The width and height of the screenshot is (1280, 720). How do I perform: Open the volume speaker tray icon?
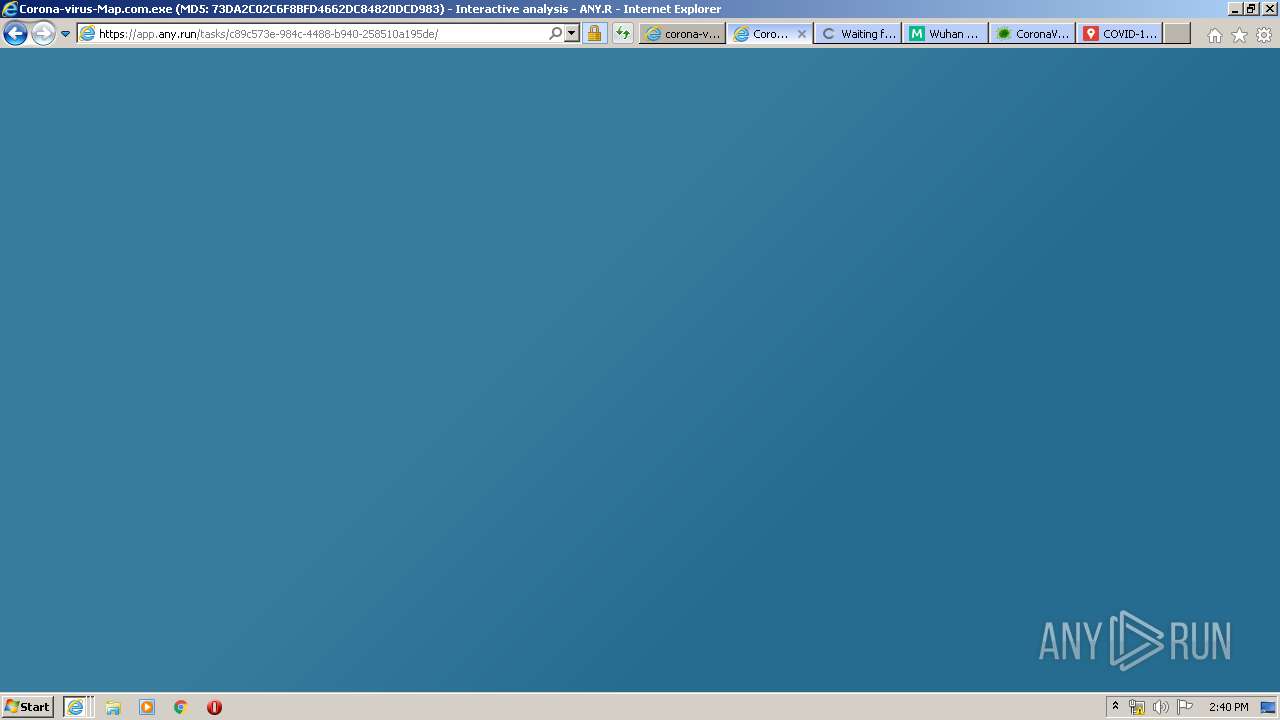pos(1160,707)
